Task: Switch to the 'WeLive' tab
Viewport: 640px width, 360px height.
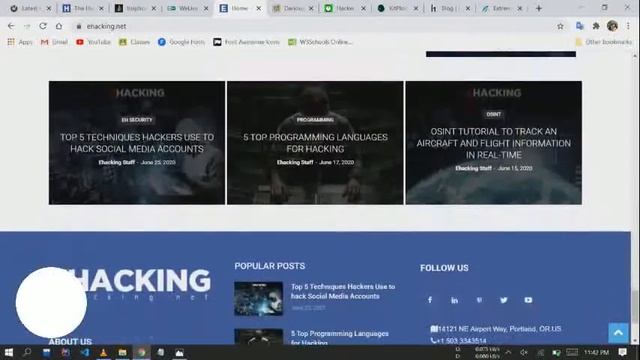Action: [x=186, y=8]
